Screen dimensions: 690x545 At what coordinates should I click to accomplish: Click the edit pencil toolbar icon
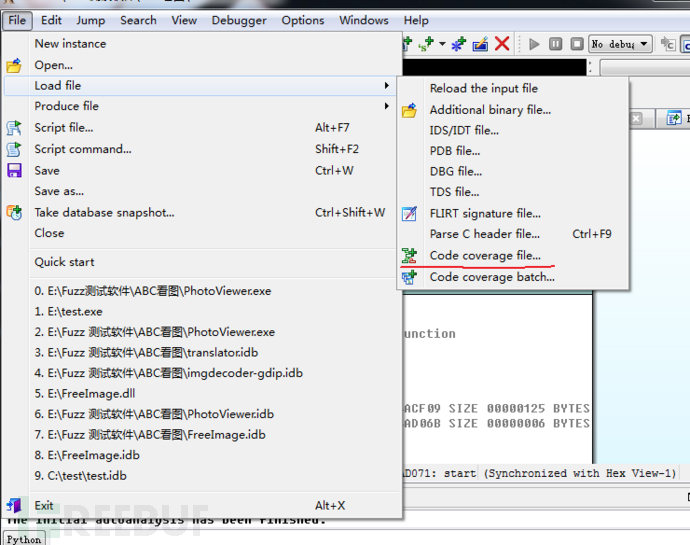click(x=480, y=44)
